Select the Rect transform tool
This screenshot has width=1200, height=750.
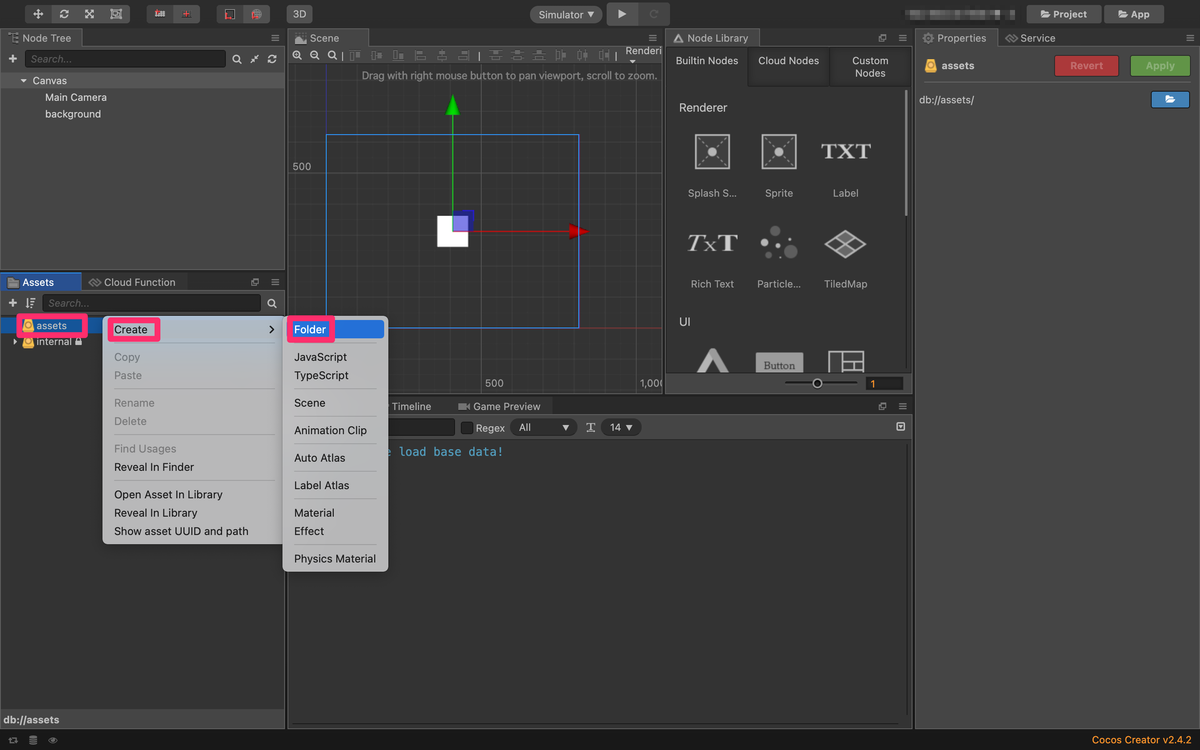click(x=117, y=14)
